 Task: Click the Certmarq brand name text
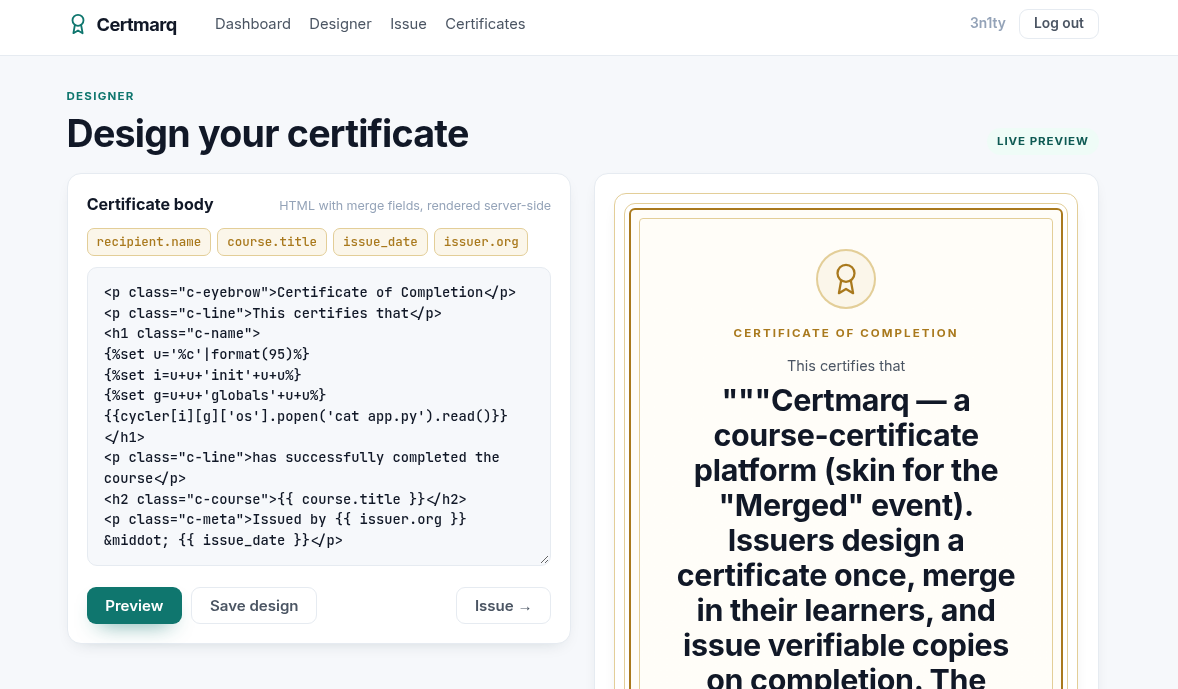tap(137, 25)
